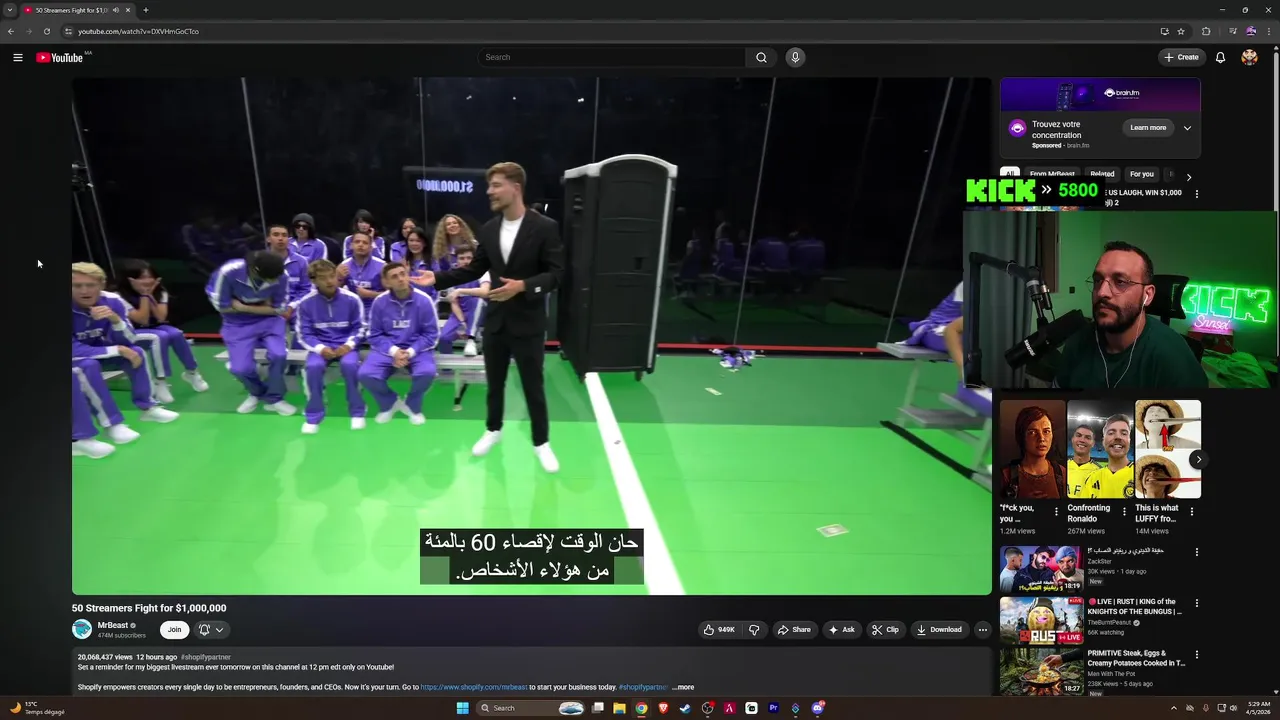
Task: Open the browser extensions puzzle icon
Action: pos(1206,31)
